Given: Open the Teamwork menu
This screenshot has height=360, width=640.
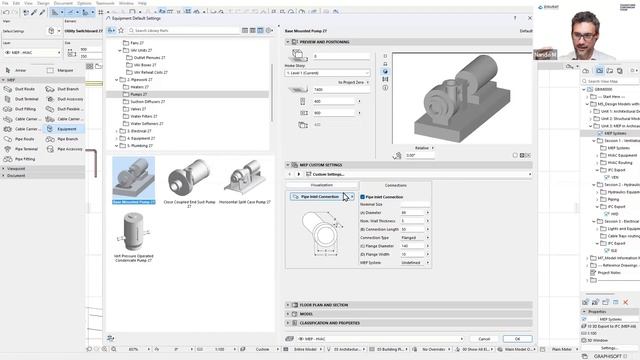Looking at the screenshot, I should click(105, 3).
